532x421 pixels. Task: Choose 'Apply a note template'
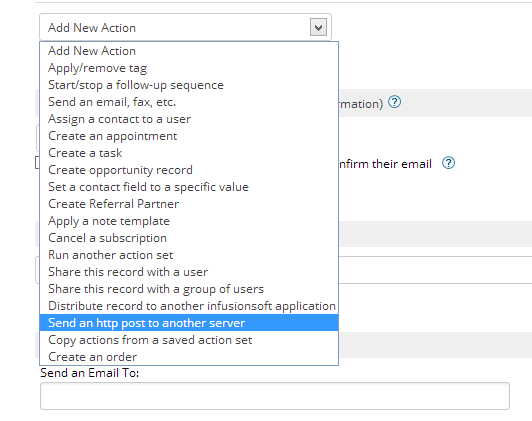click(189, 221)
